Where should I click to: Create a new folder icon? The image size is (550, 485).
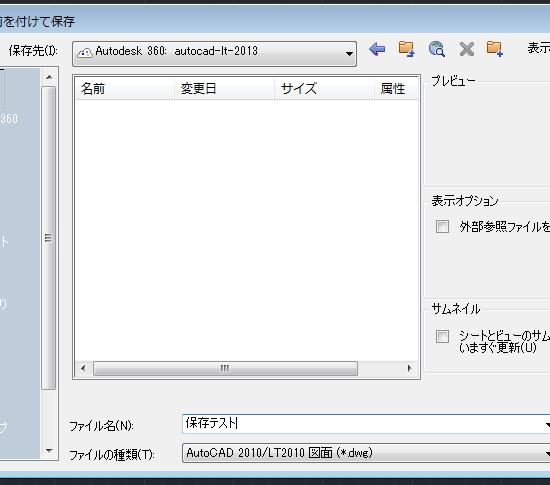click(x=495, y=49)
